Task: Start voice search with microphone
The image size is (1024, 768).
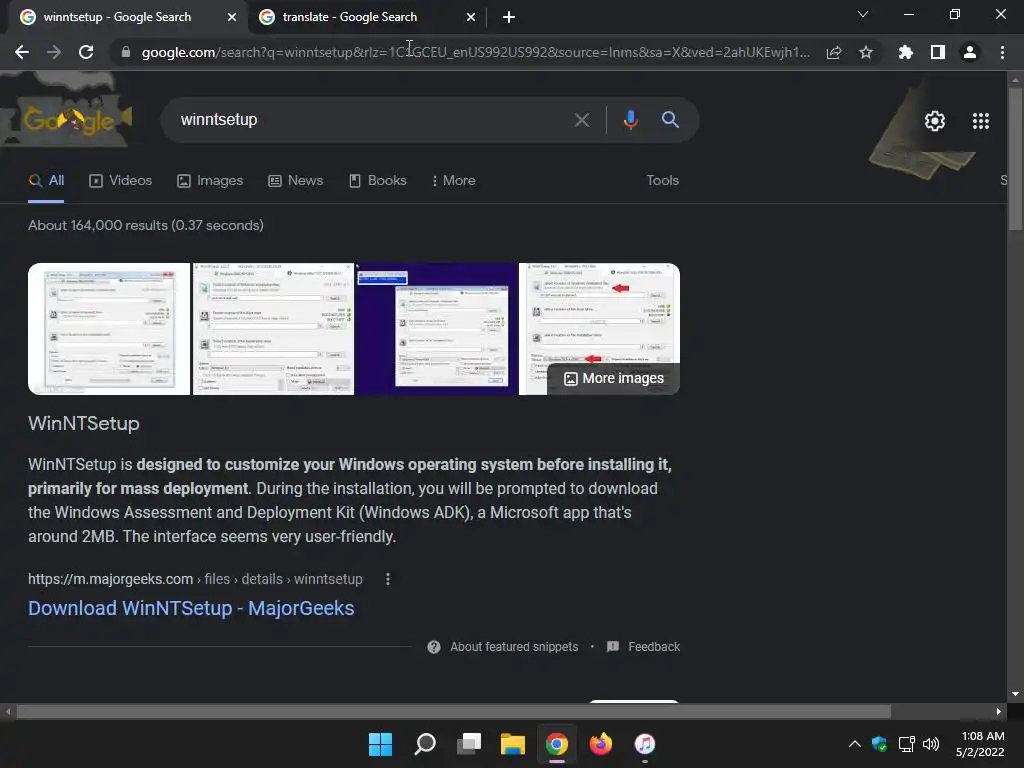Action: (x=630, y=120)
